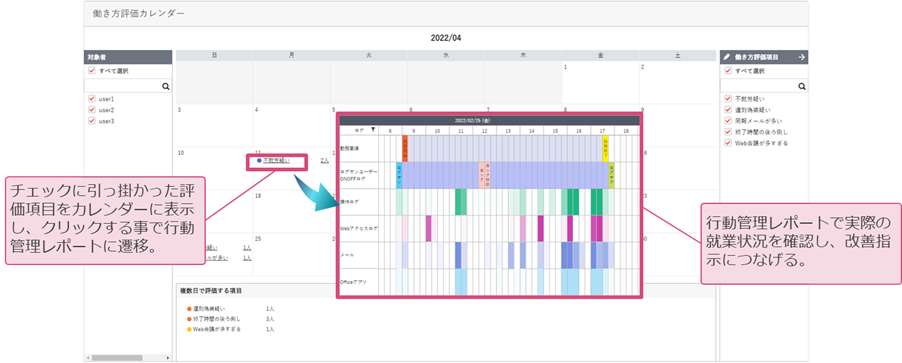Uncheck 同報メールが多い evaluation item
The width and height of the screenshot is (902, 363).
coord(728,121)
